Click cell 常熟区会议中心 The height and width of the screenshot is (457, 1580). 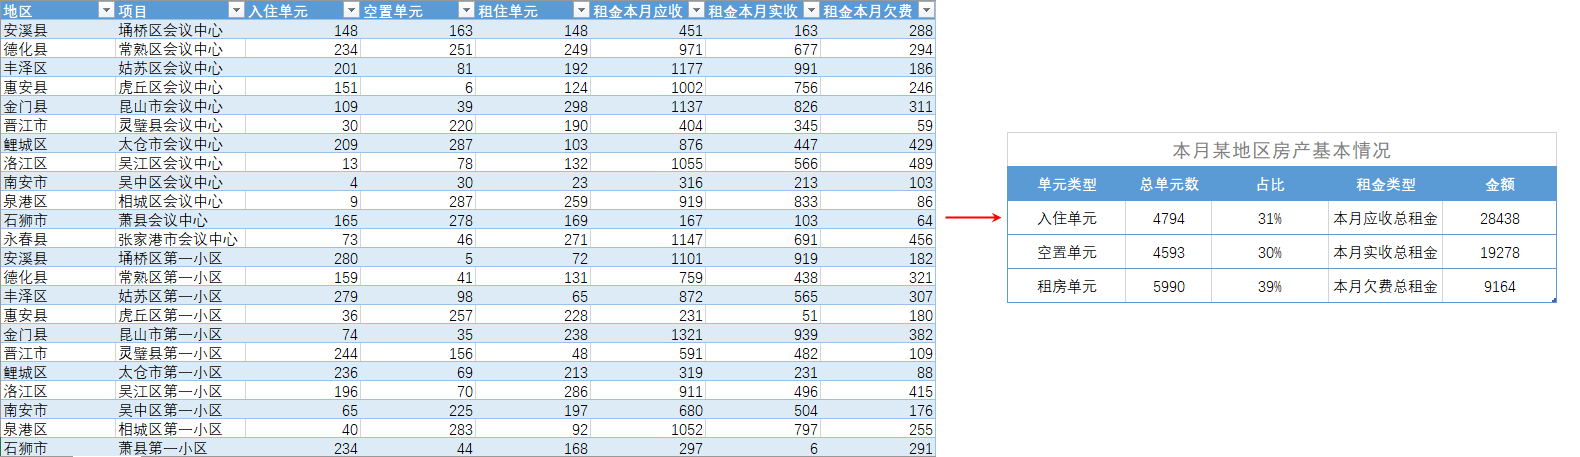[180, 49]
